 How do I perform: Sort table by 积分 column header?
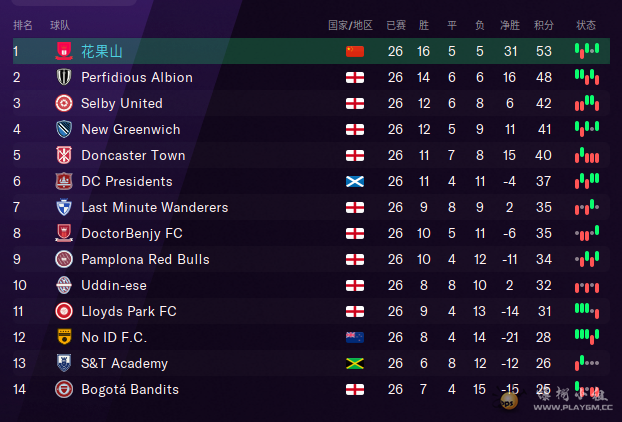(544, 24)
